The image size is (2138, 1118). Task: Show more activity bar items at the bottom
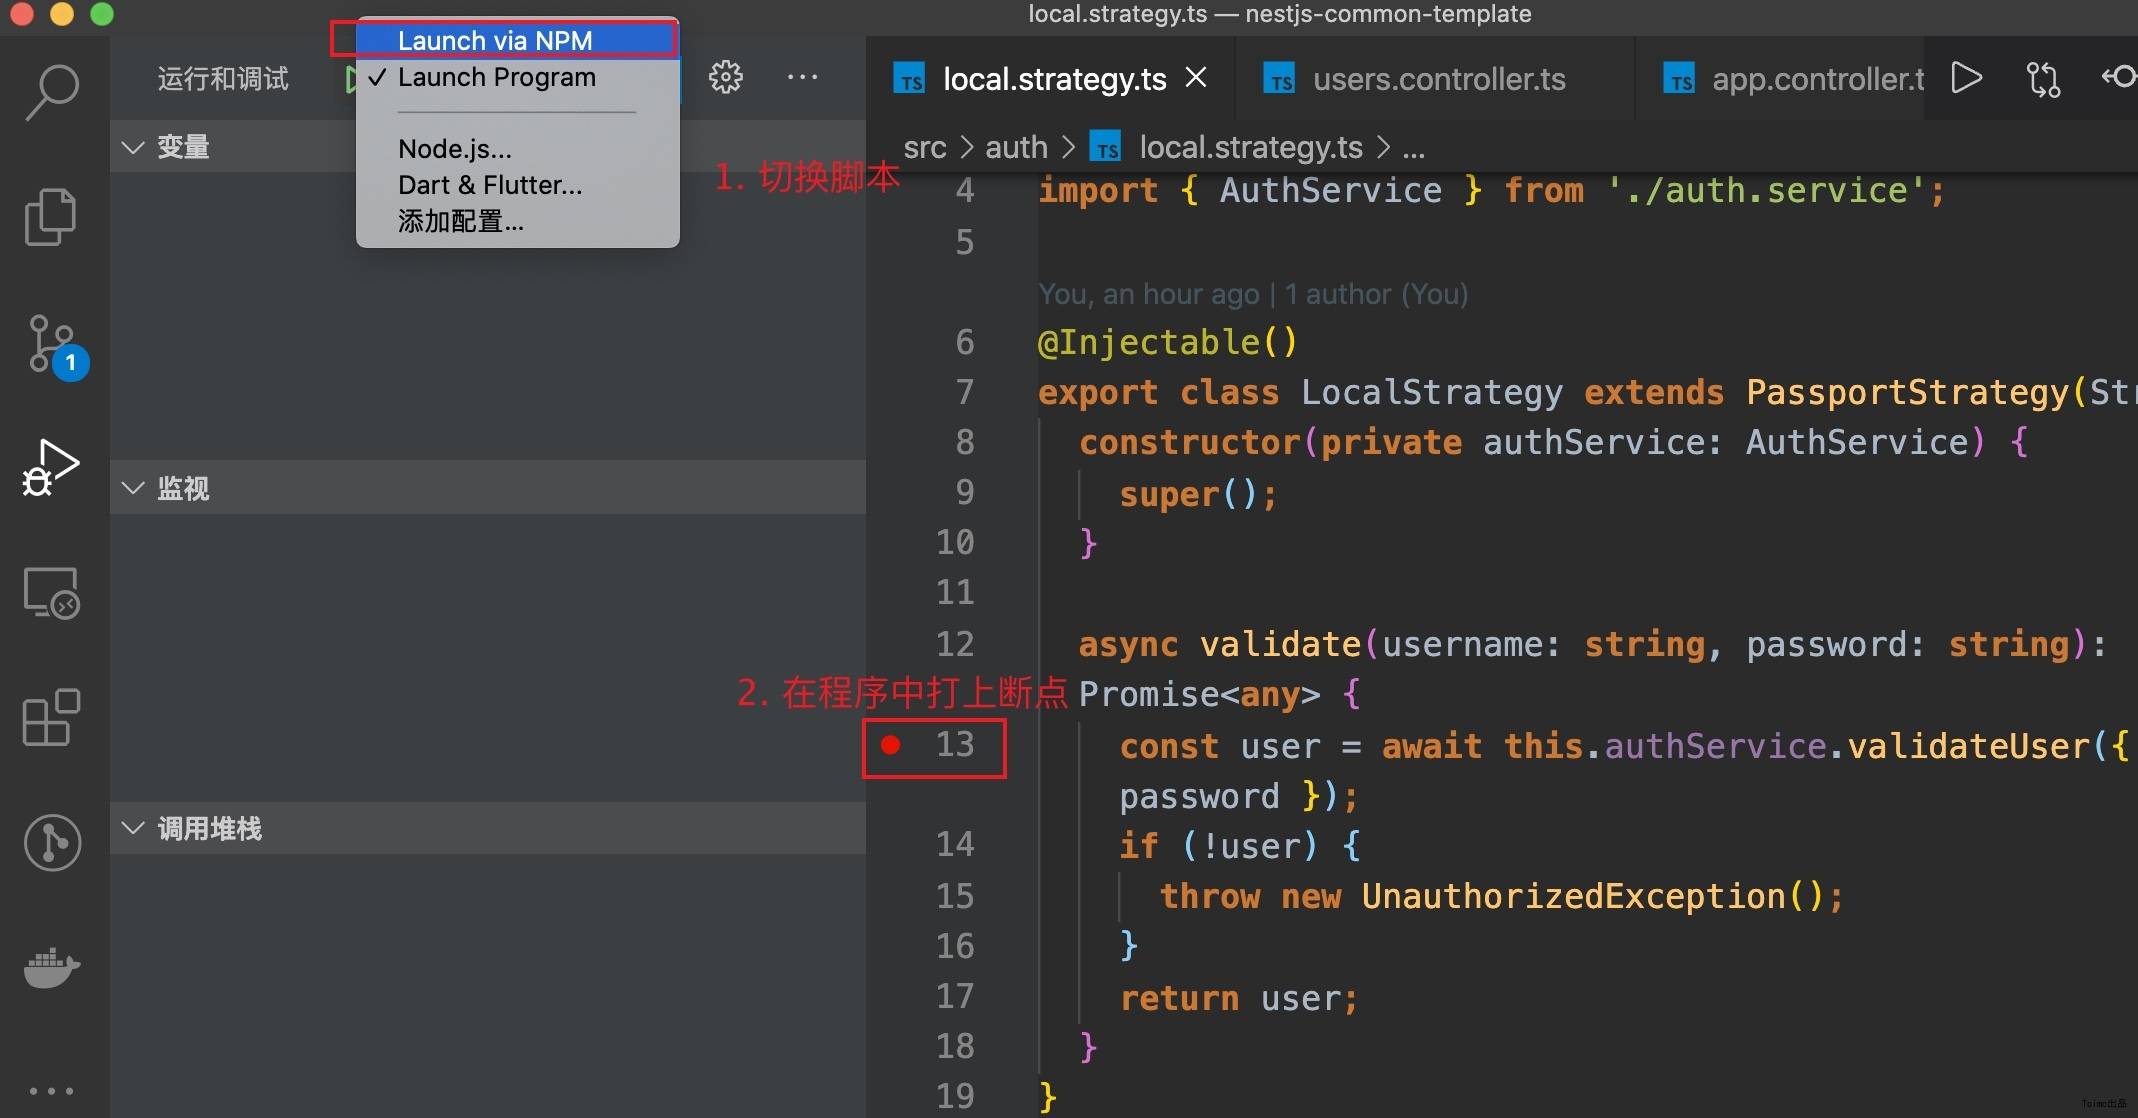point(51,1091)
